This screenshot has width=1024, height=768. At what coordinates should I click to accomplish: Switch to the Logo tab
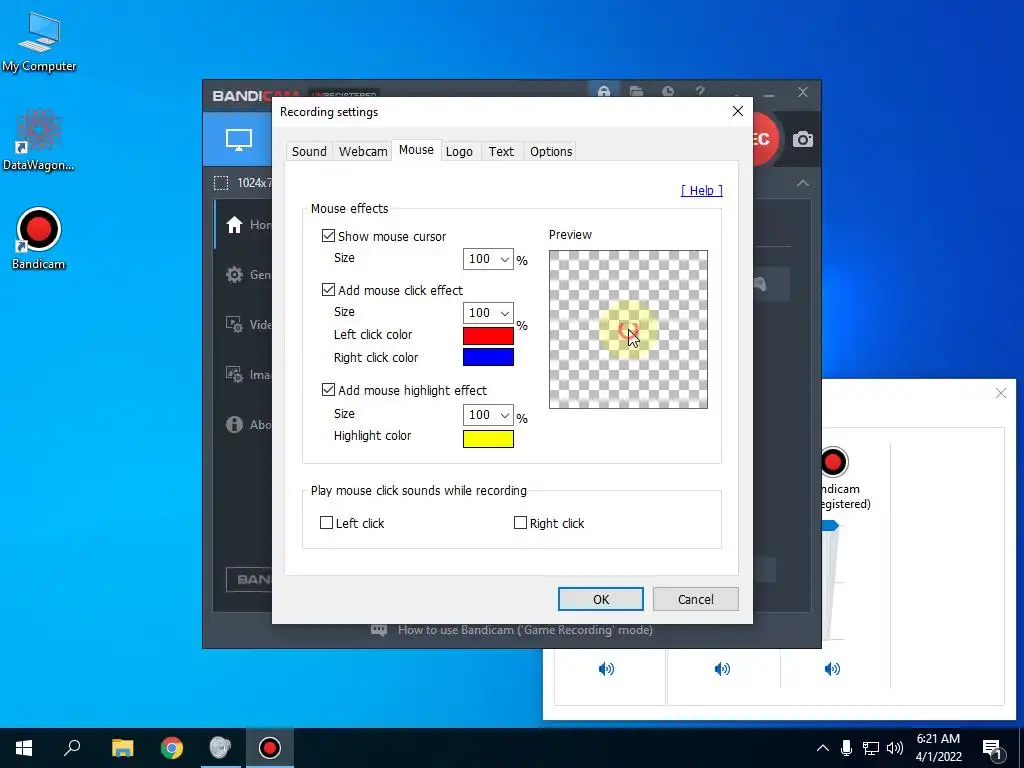(x=459, y=152)
